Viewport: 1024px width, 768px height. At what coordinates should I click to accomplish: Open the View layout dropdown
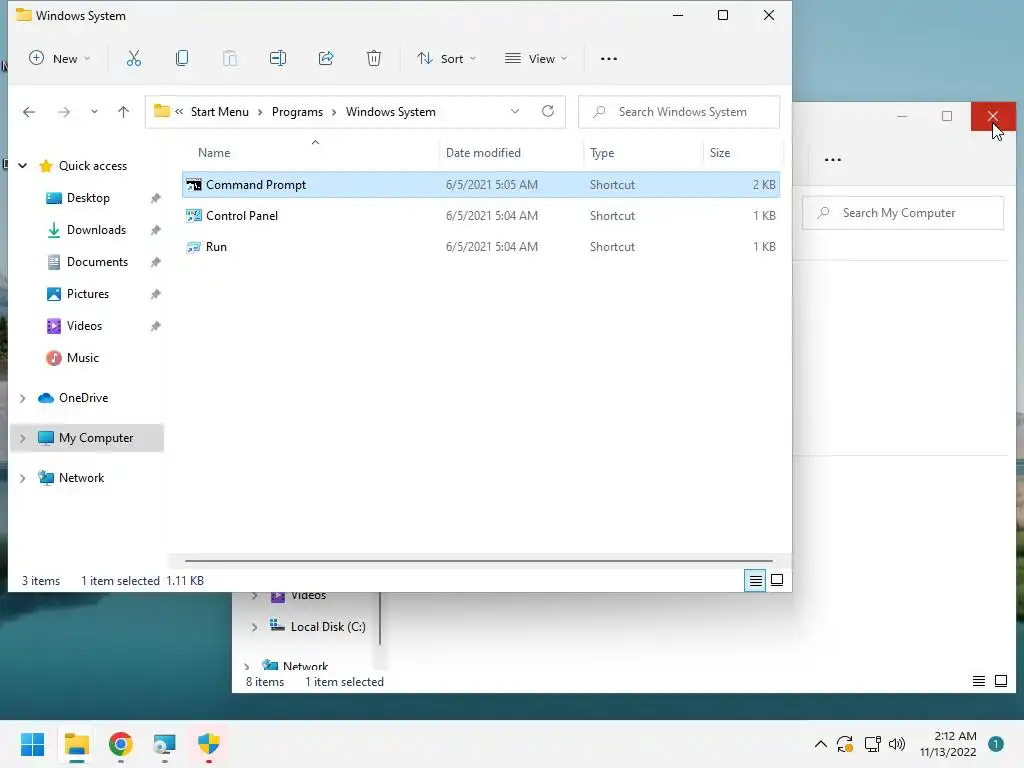pyautogui.click(x=536, y=59)
